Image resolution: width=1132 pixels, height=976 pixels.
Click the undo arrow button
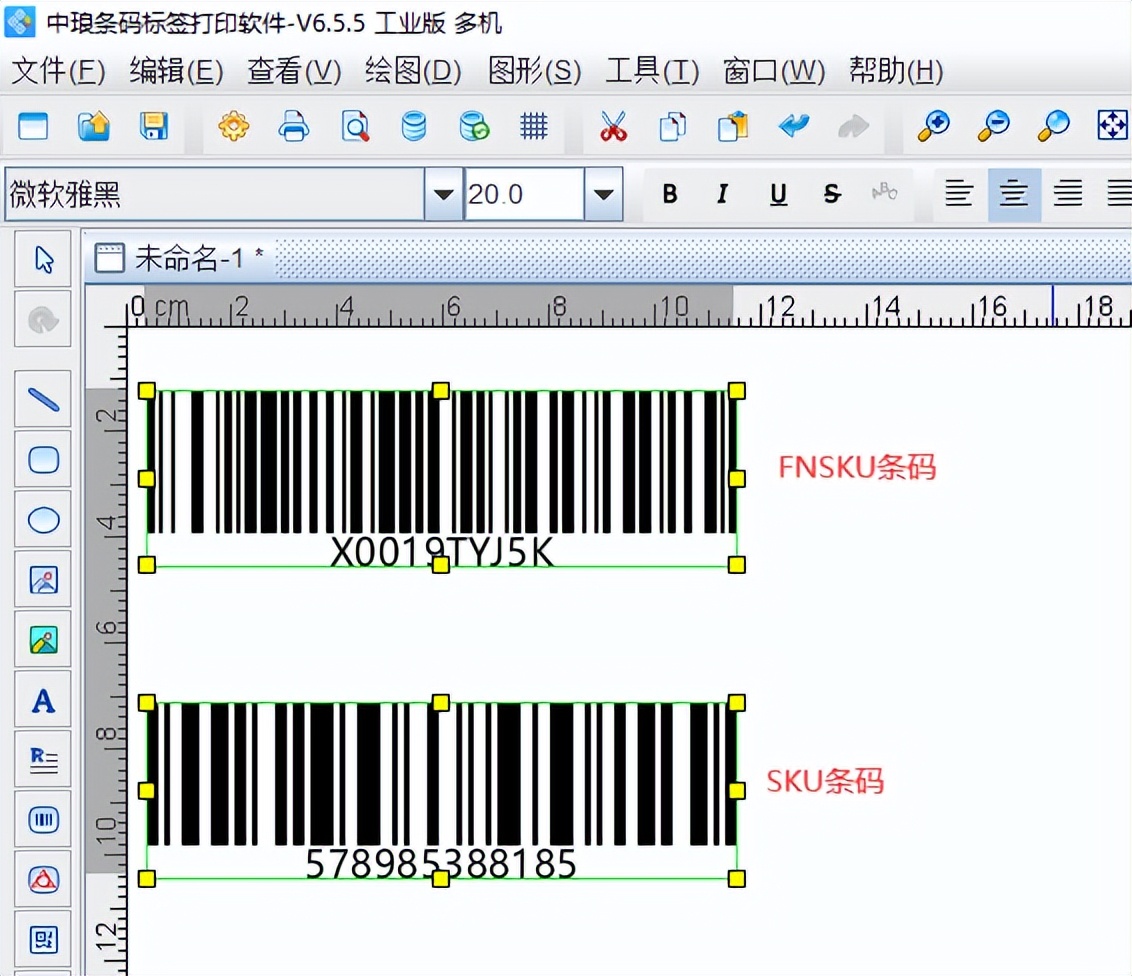coord(793,127)
